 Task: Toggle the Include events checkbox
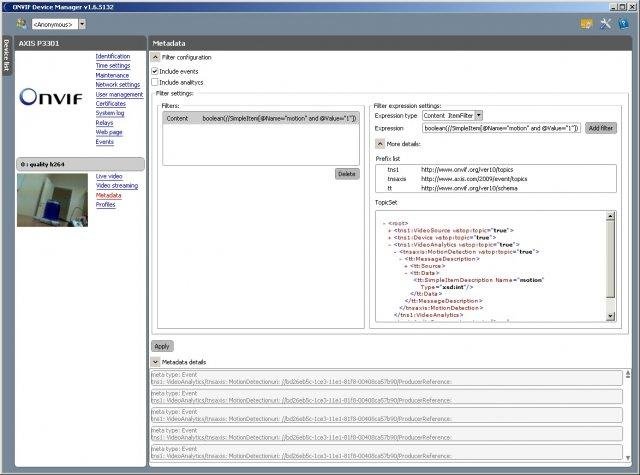tap(155, 71)
